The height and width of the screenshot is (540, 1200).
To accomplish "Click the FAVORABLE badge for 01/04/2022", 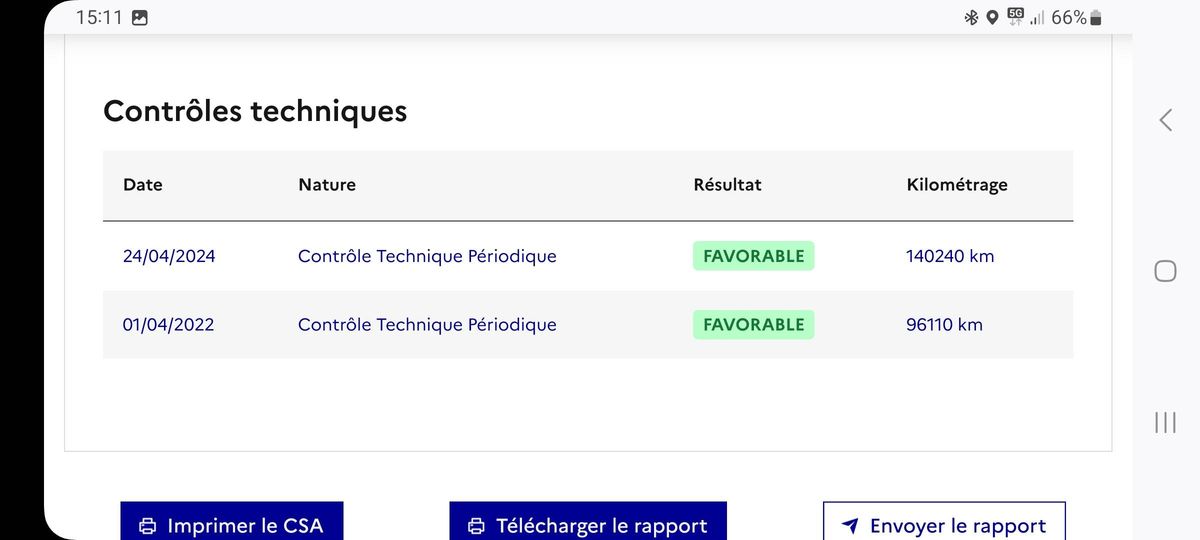I will (x=754, y=324).
